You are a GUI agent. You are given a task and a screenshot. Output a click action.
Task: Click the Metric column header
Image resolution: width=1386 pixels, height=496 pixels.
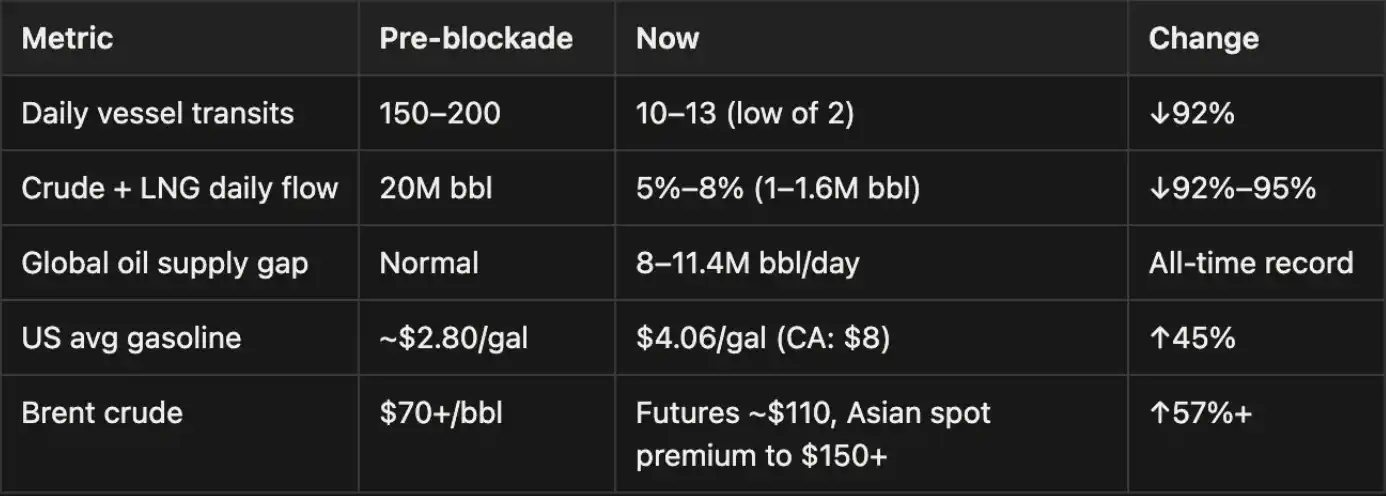coord(67,38)
